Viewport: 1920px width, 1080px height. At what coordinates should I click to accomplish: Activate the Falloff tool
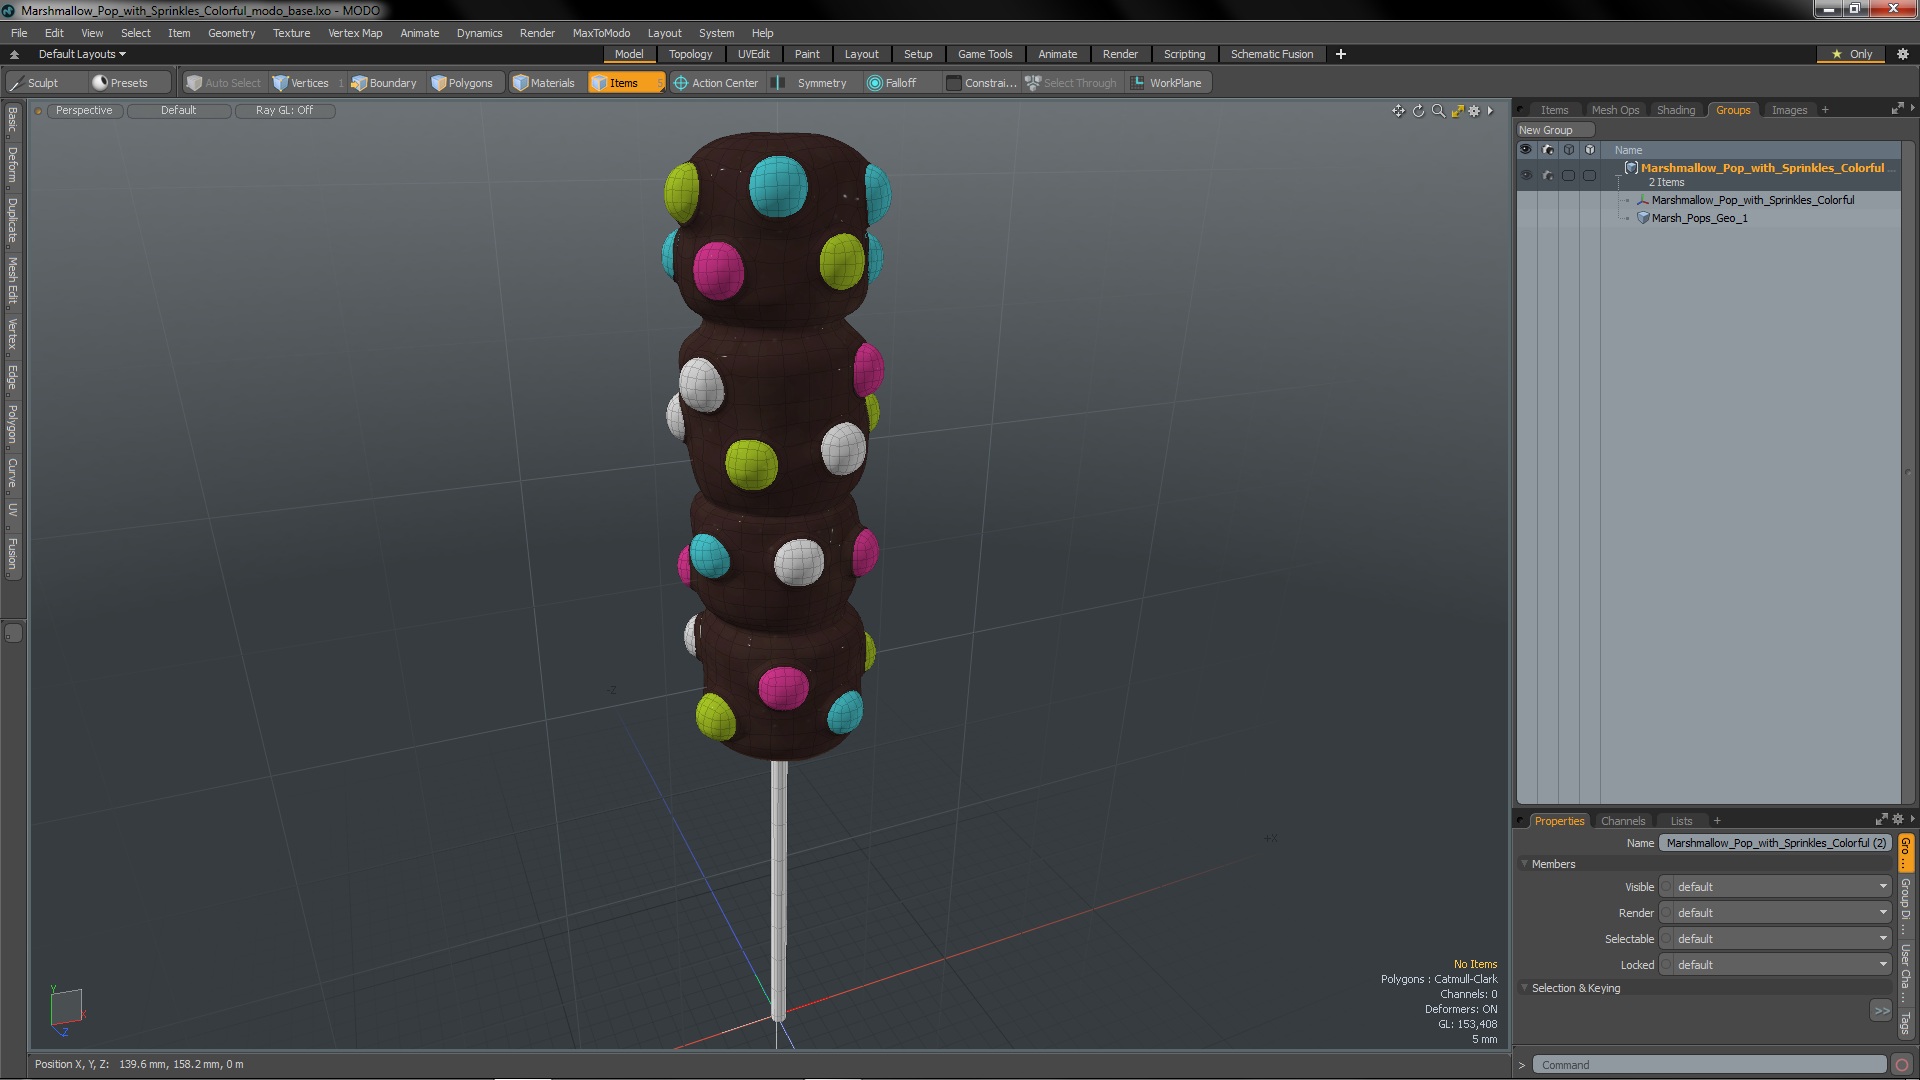(892, 83)
